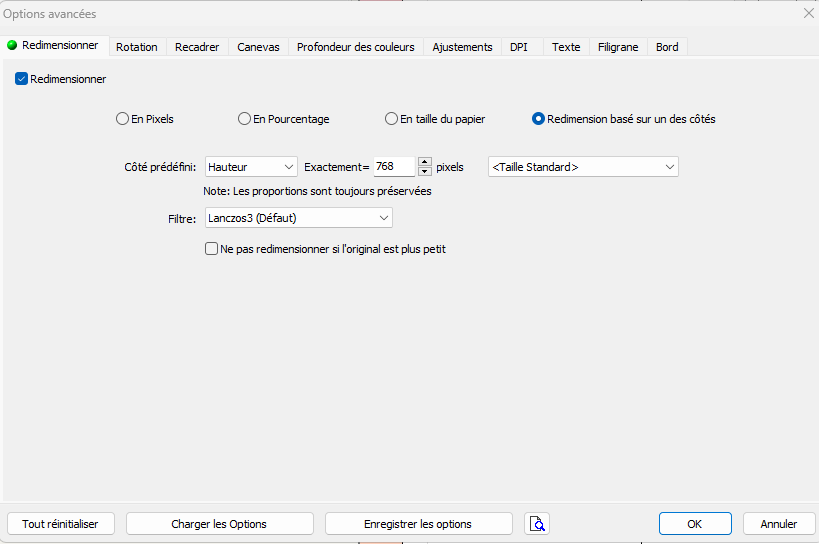Go to the 'Profondeur des couleurs' tab

[x=355, y=47]
